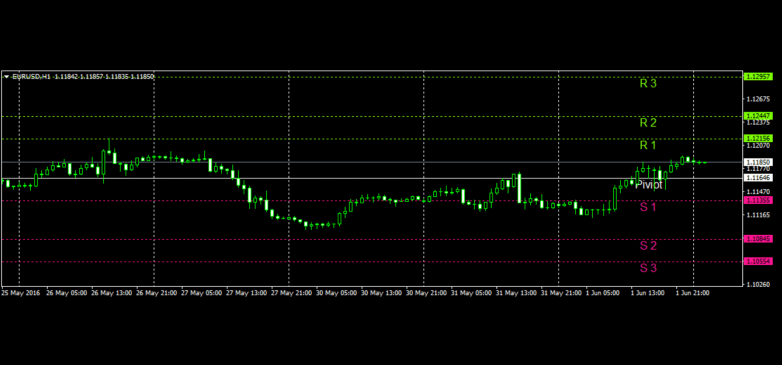Click the S 2 support label
The height and width of the screenshot is (365, 782).
click(x=648, y=245)
